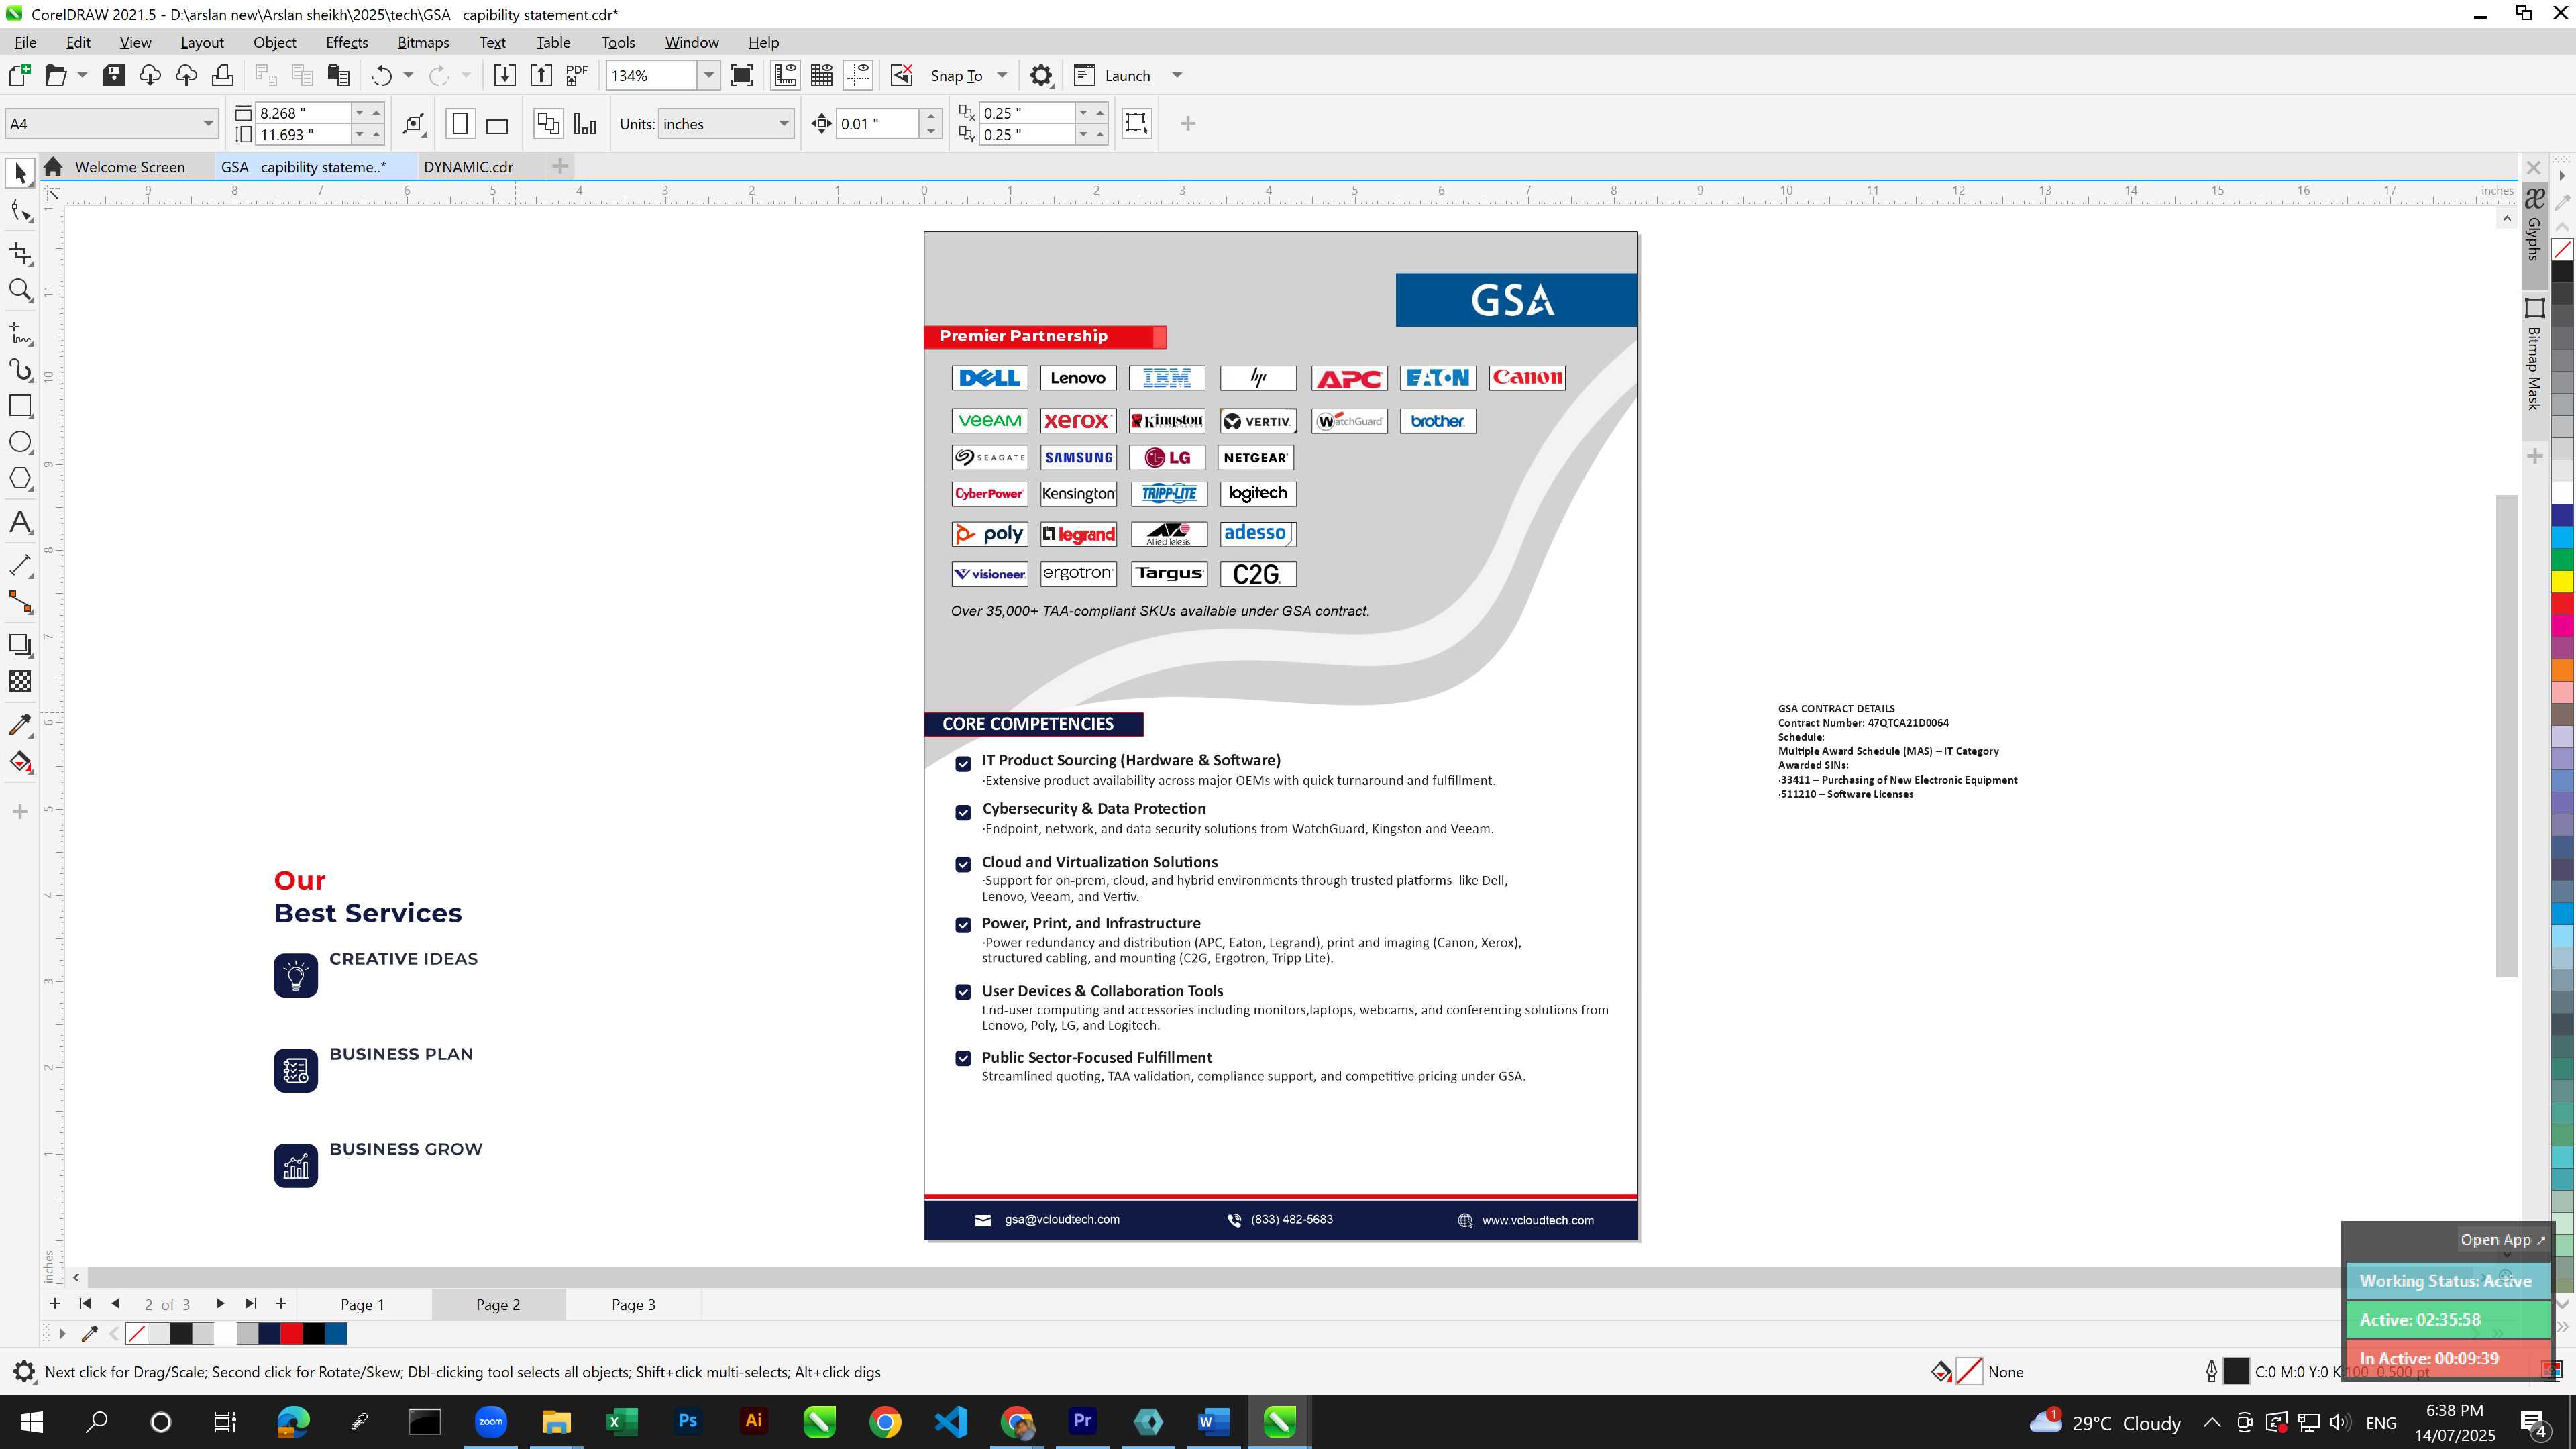Image resolution: width=2576 pixels, height=1449 pixels.
Task: Toggle snapping off icon
Action: pyautogui.click(x=902, y=75)
